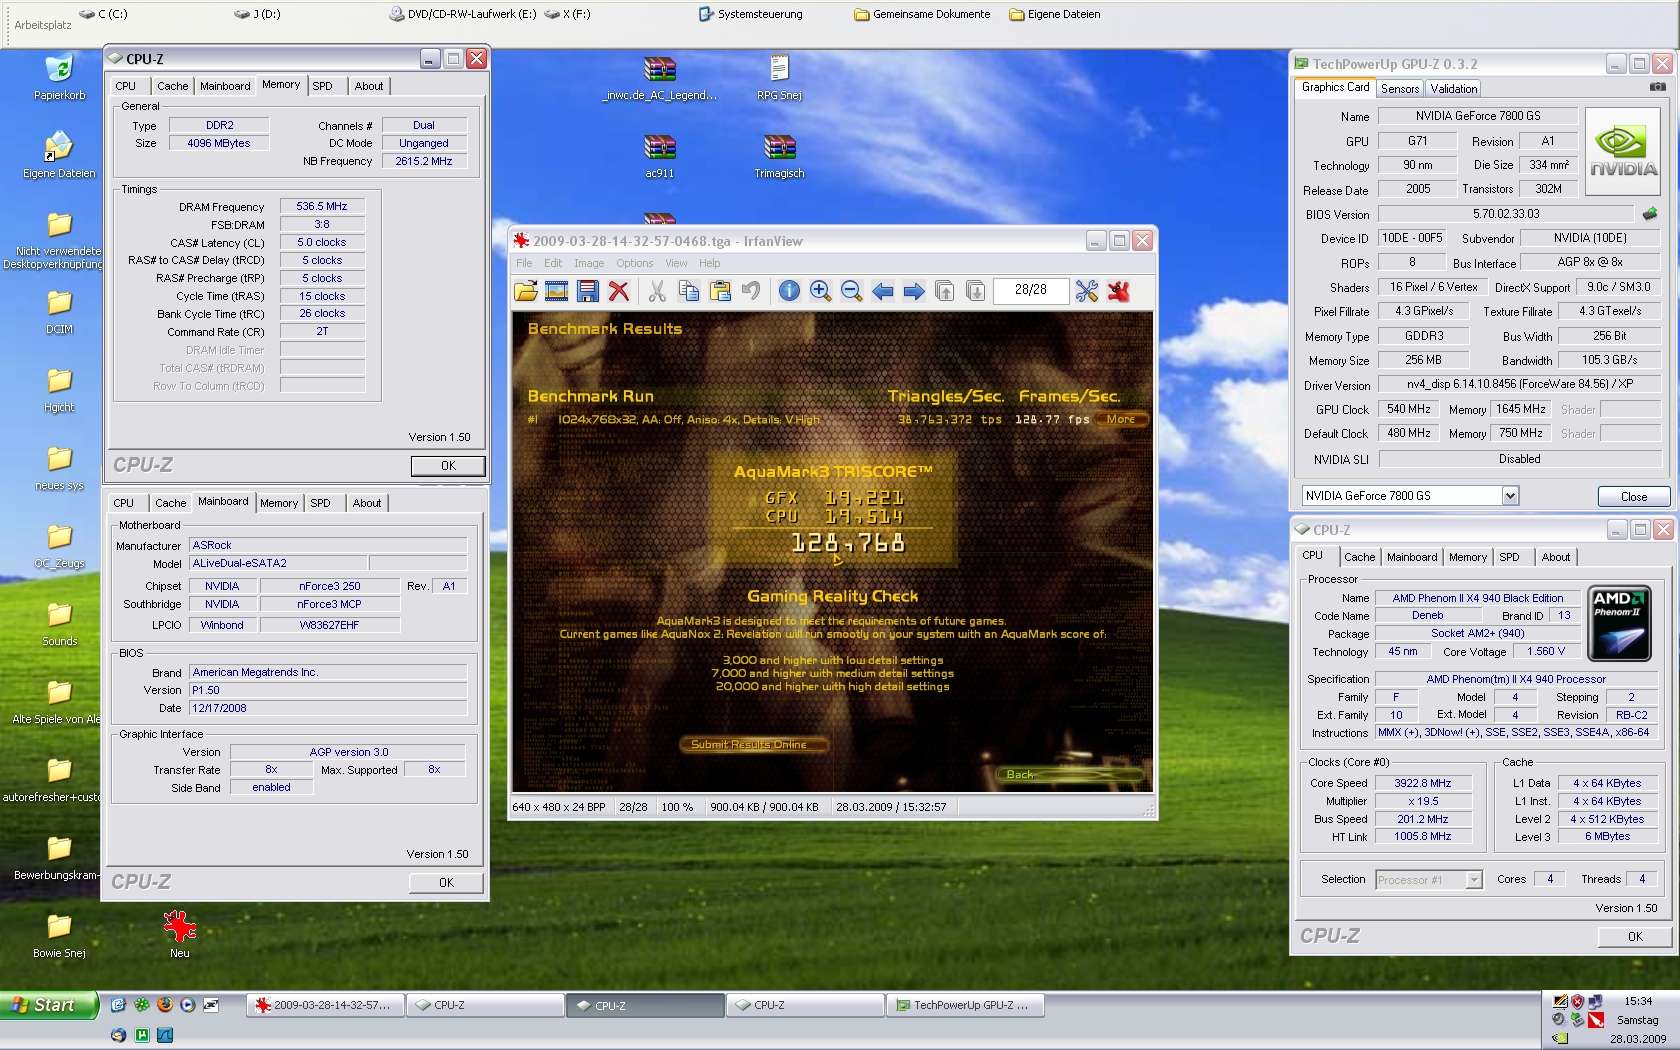1680x1050 pixels.
Task: Select About tab in lower-left CPU-Z window
Action: (367, 503)
